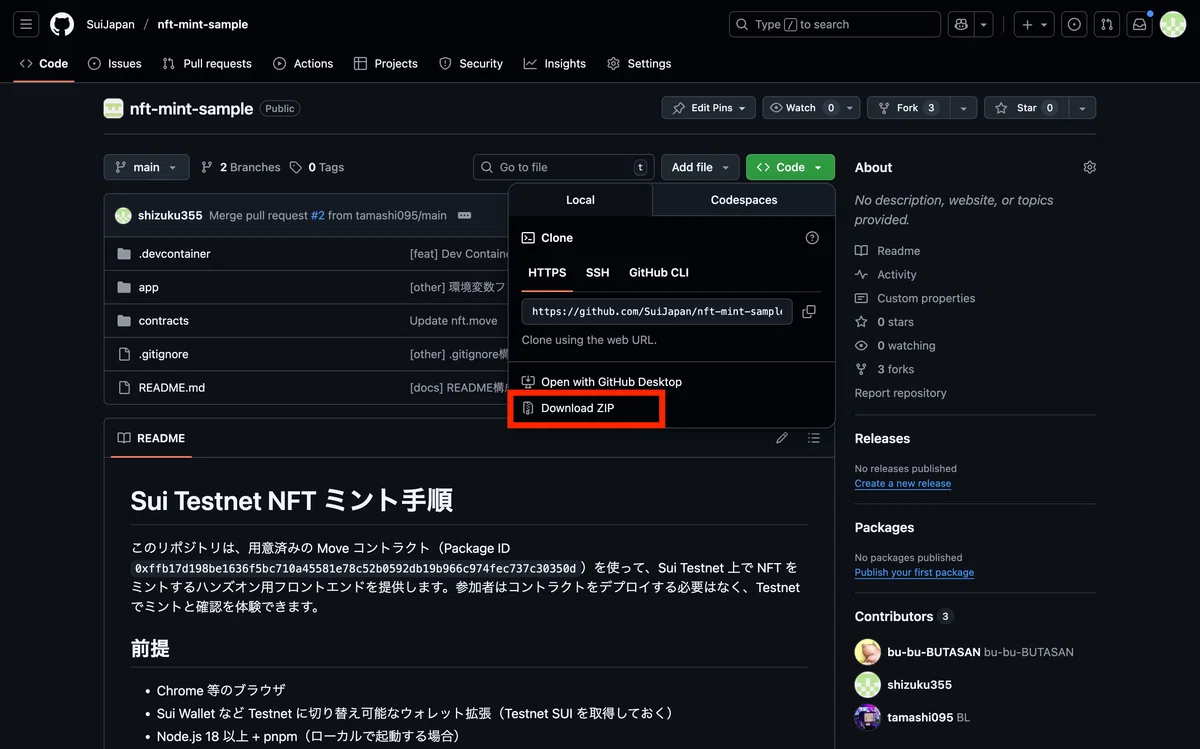The height and width of the screenshot is (749, 1200).
Task: Switch to the Projects tab
Action: coord(386,63)
